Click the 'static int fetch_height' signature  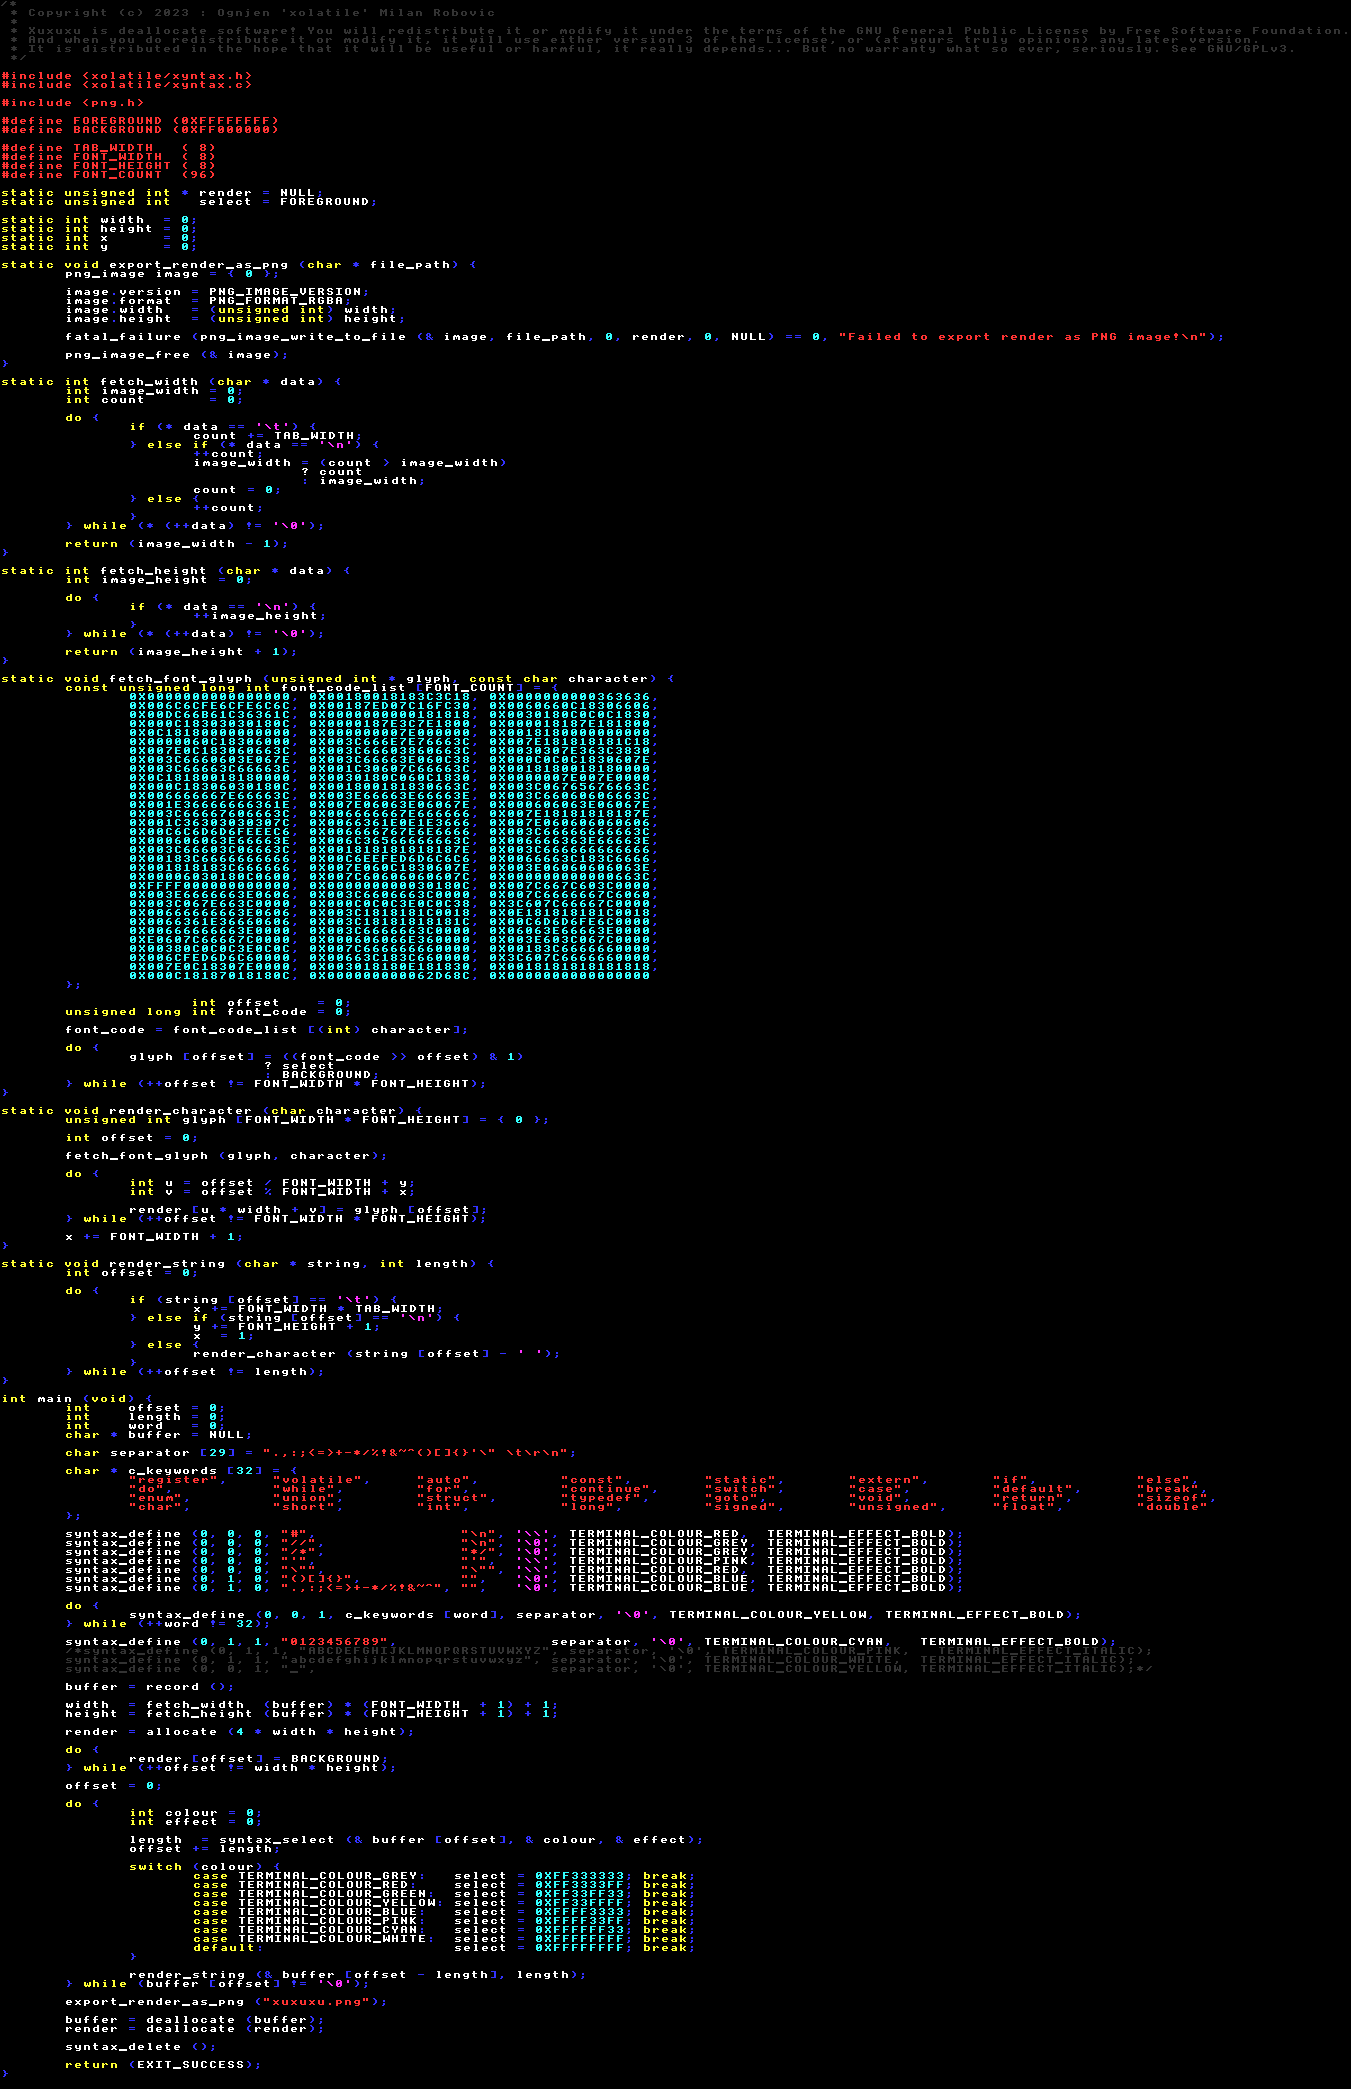click(176, 571)
